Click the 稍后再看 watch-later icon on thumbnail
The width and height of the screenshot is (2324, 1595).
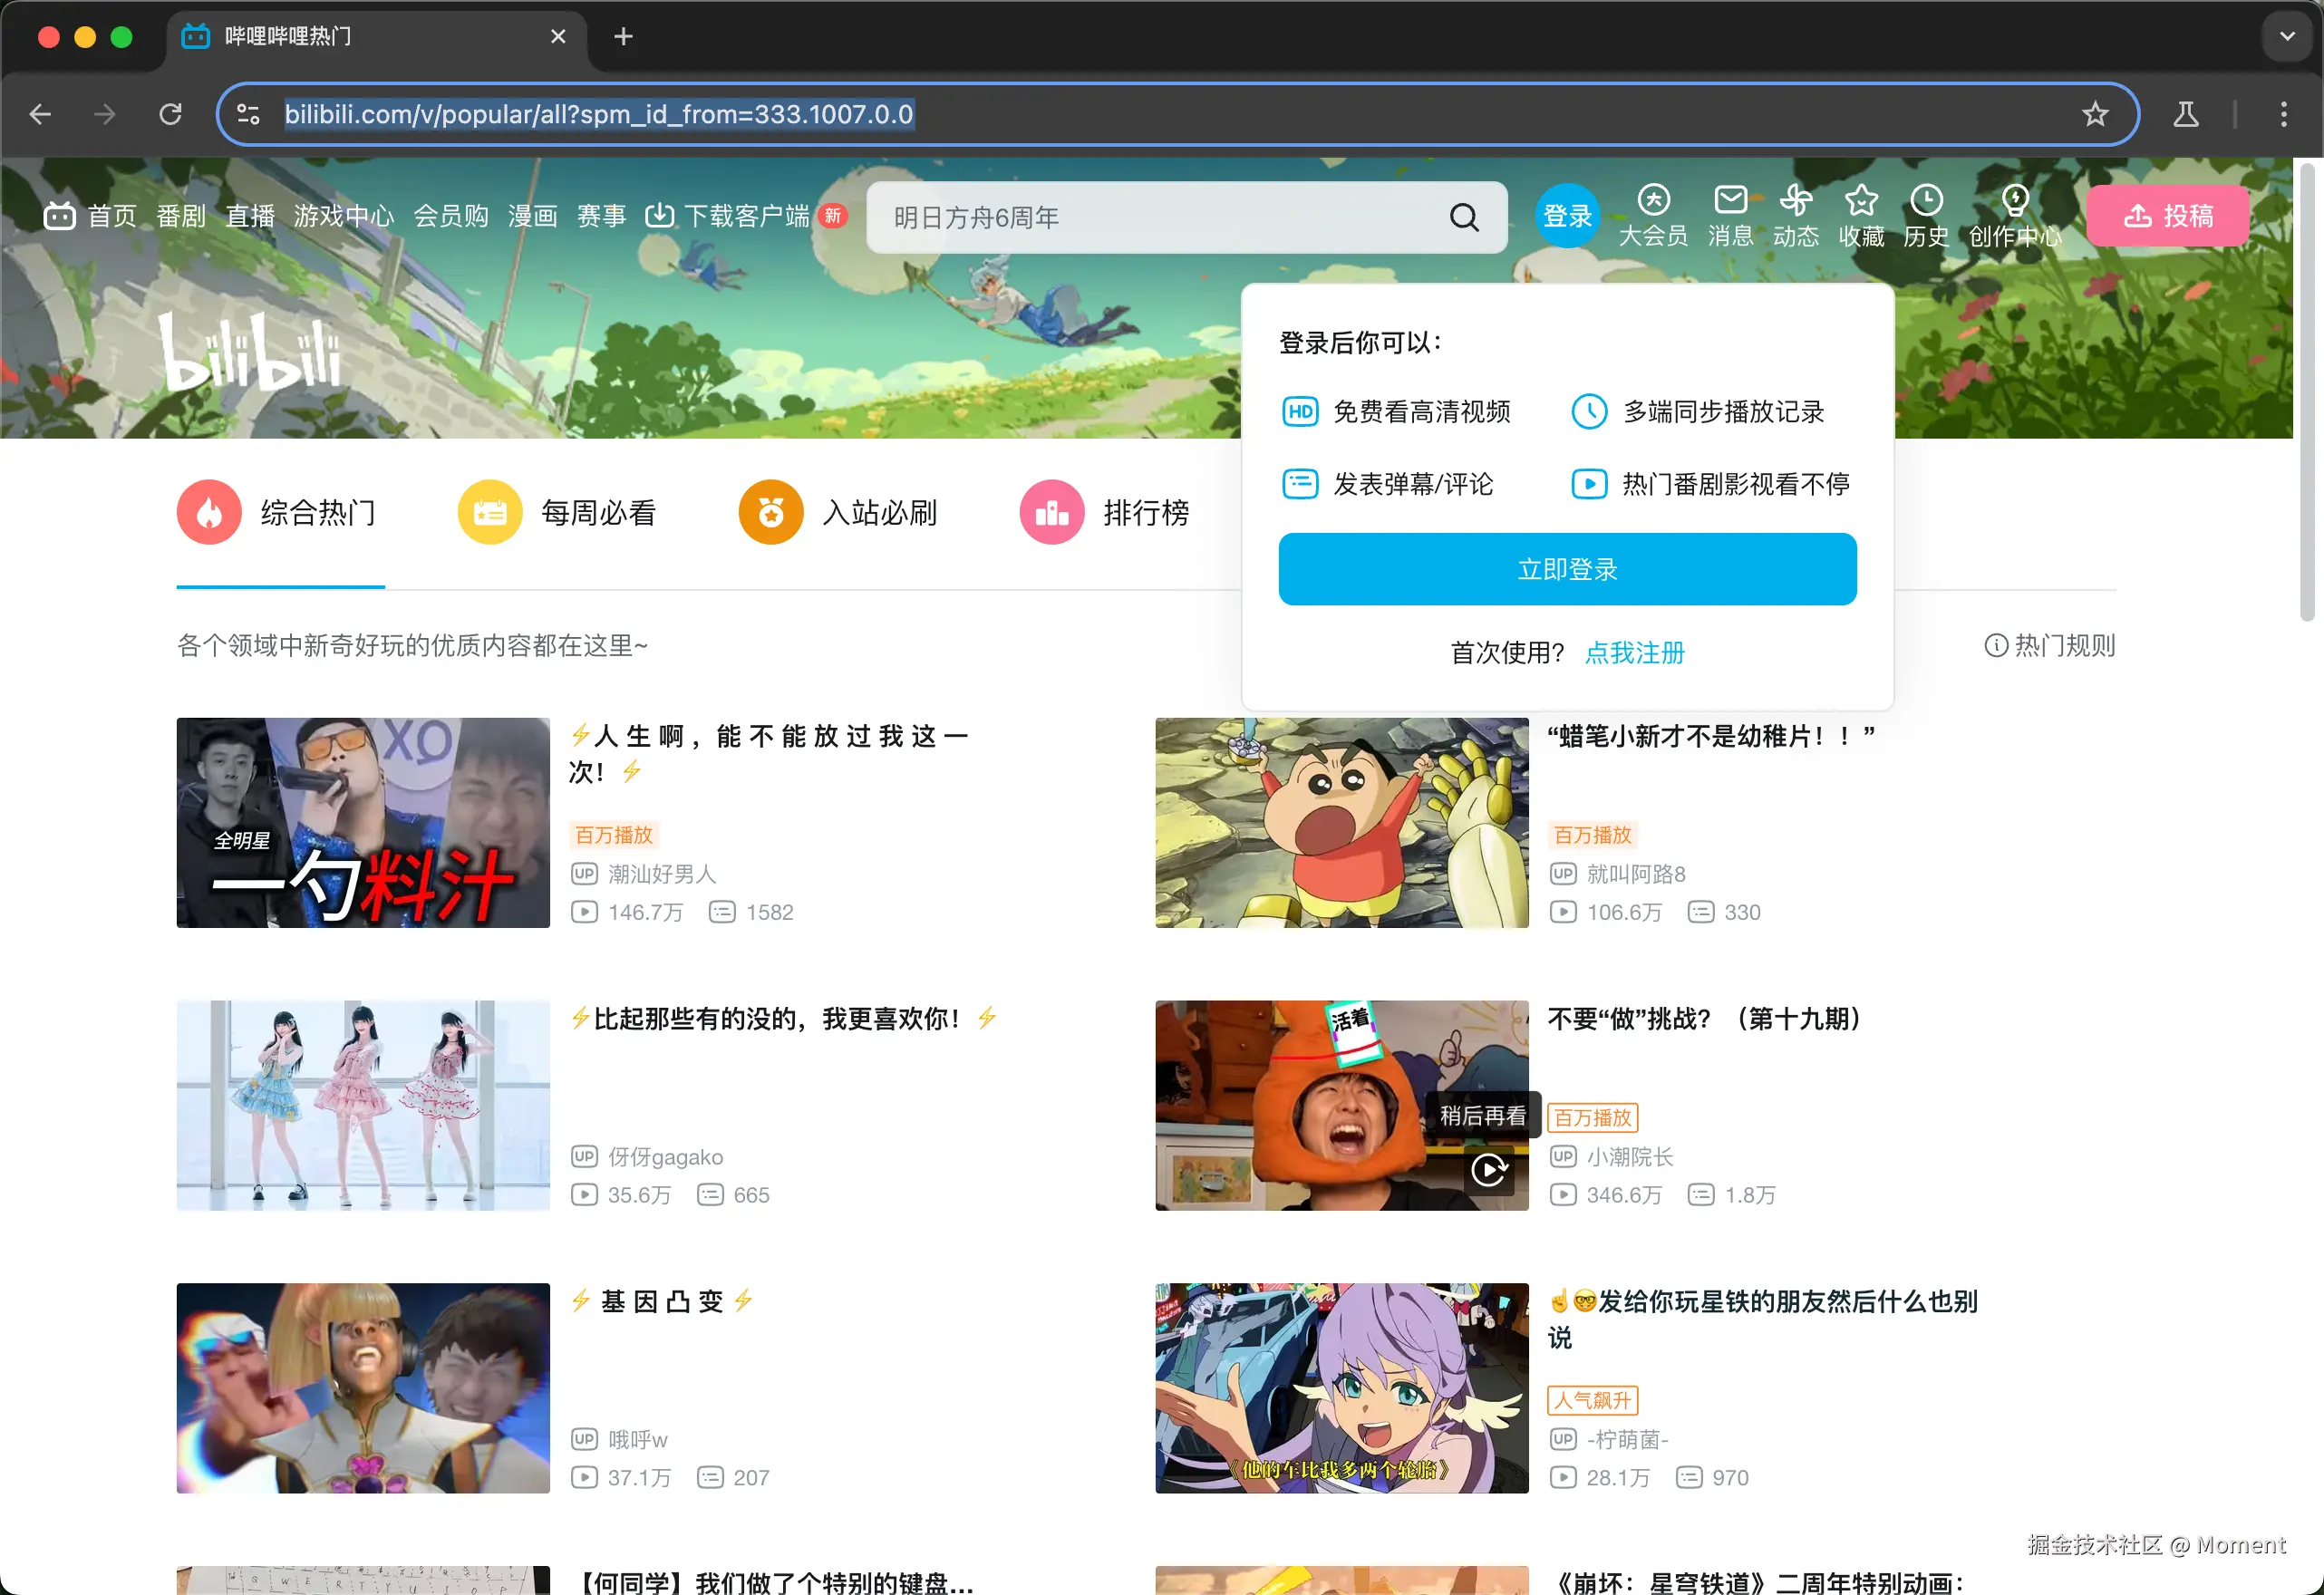pyautogui.click(x=1489, y=1169)
